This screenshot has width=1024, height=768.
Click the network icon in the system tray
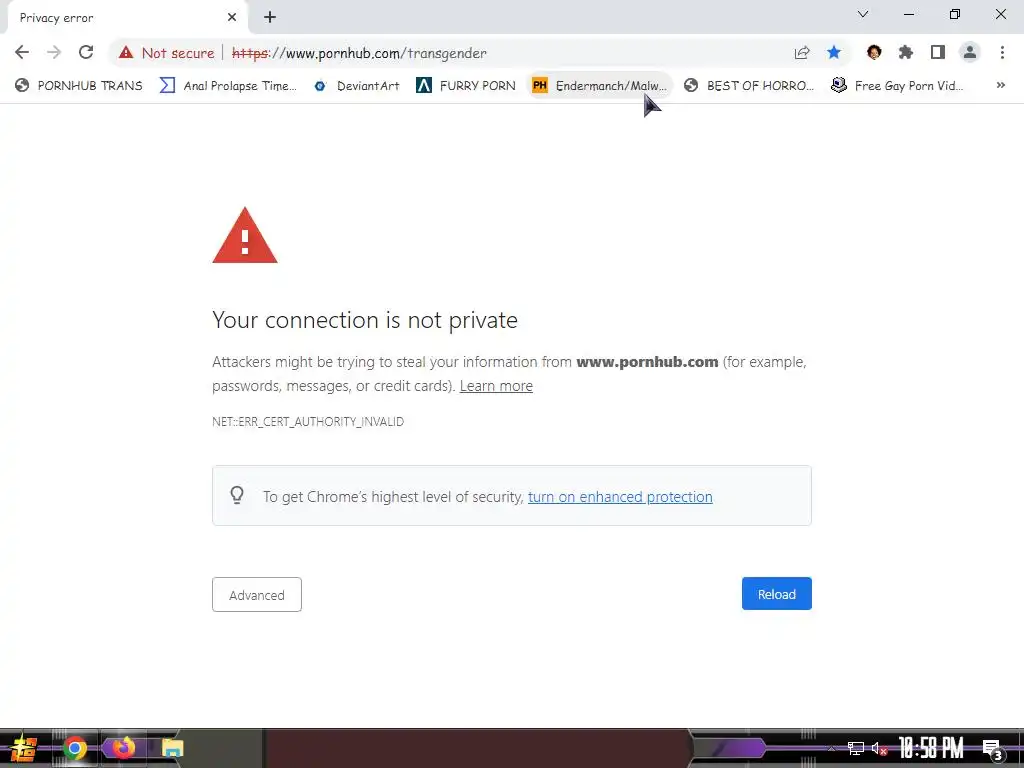tap(856, 748)
